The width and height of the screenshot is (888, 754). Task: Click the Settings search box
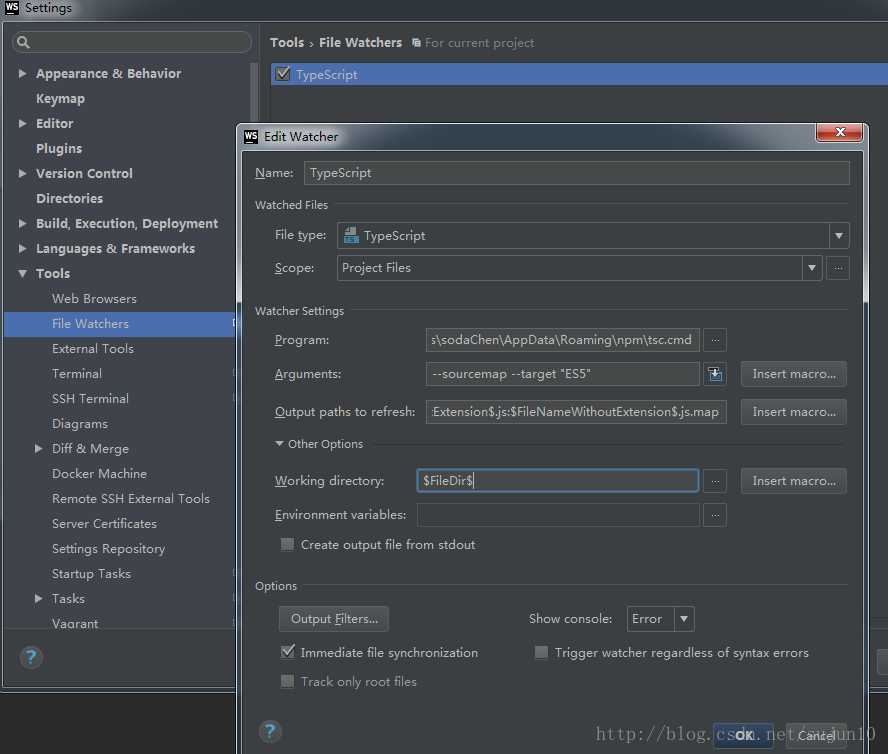pos(131,42)
